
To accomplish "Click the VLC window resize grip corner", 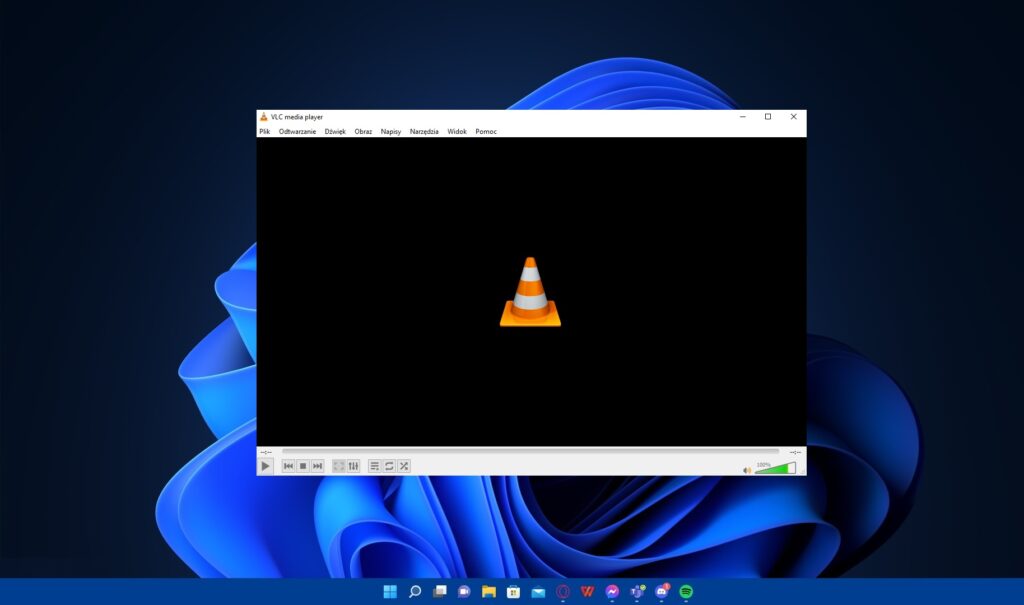I will click(803, 472).
